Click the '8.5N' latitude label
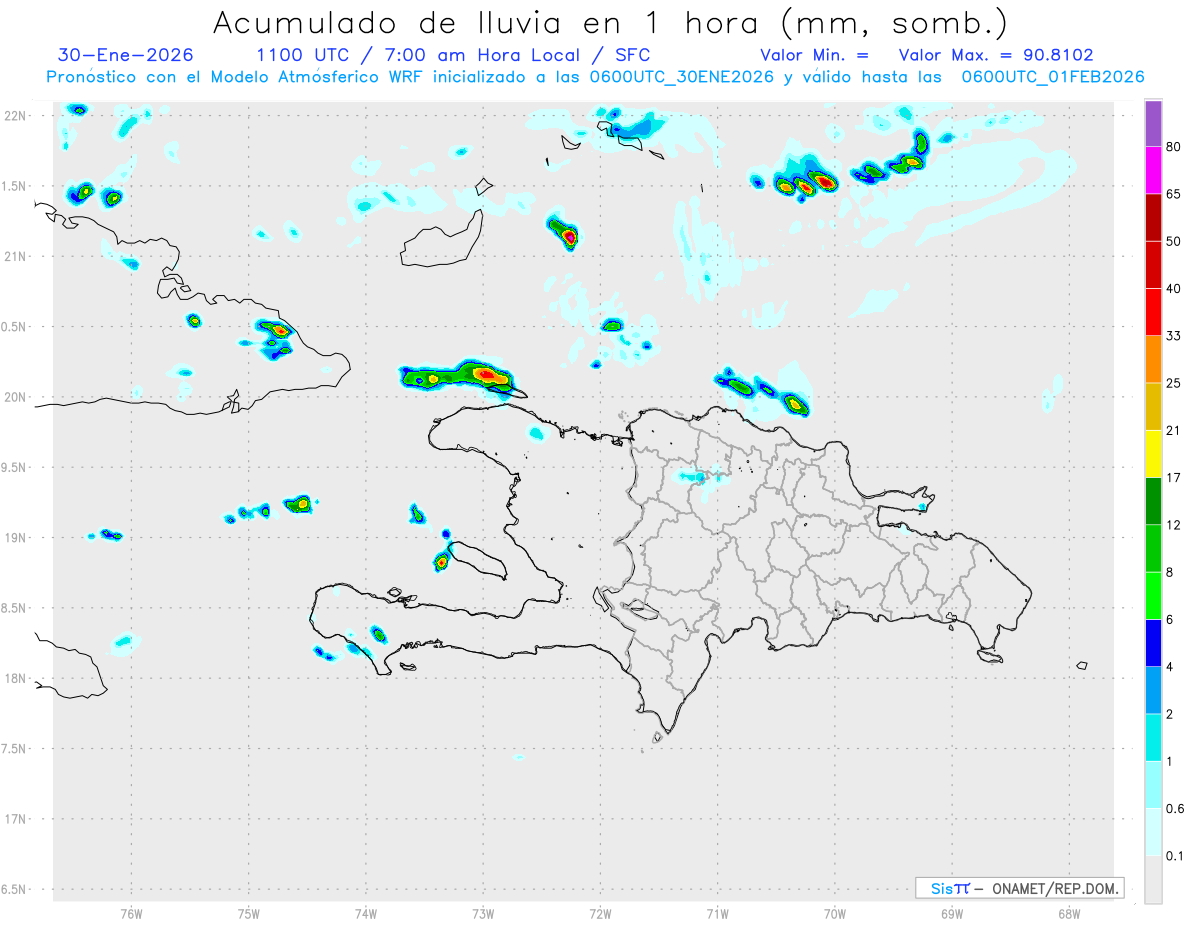This screenshot has width=1200, height=927. tap(14, 608)
